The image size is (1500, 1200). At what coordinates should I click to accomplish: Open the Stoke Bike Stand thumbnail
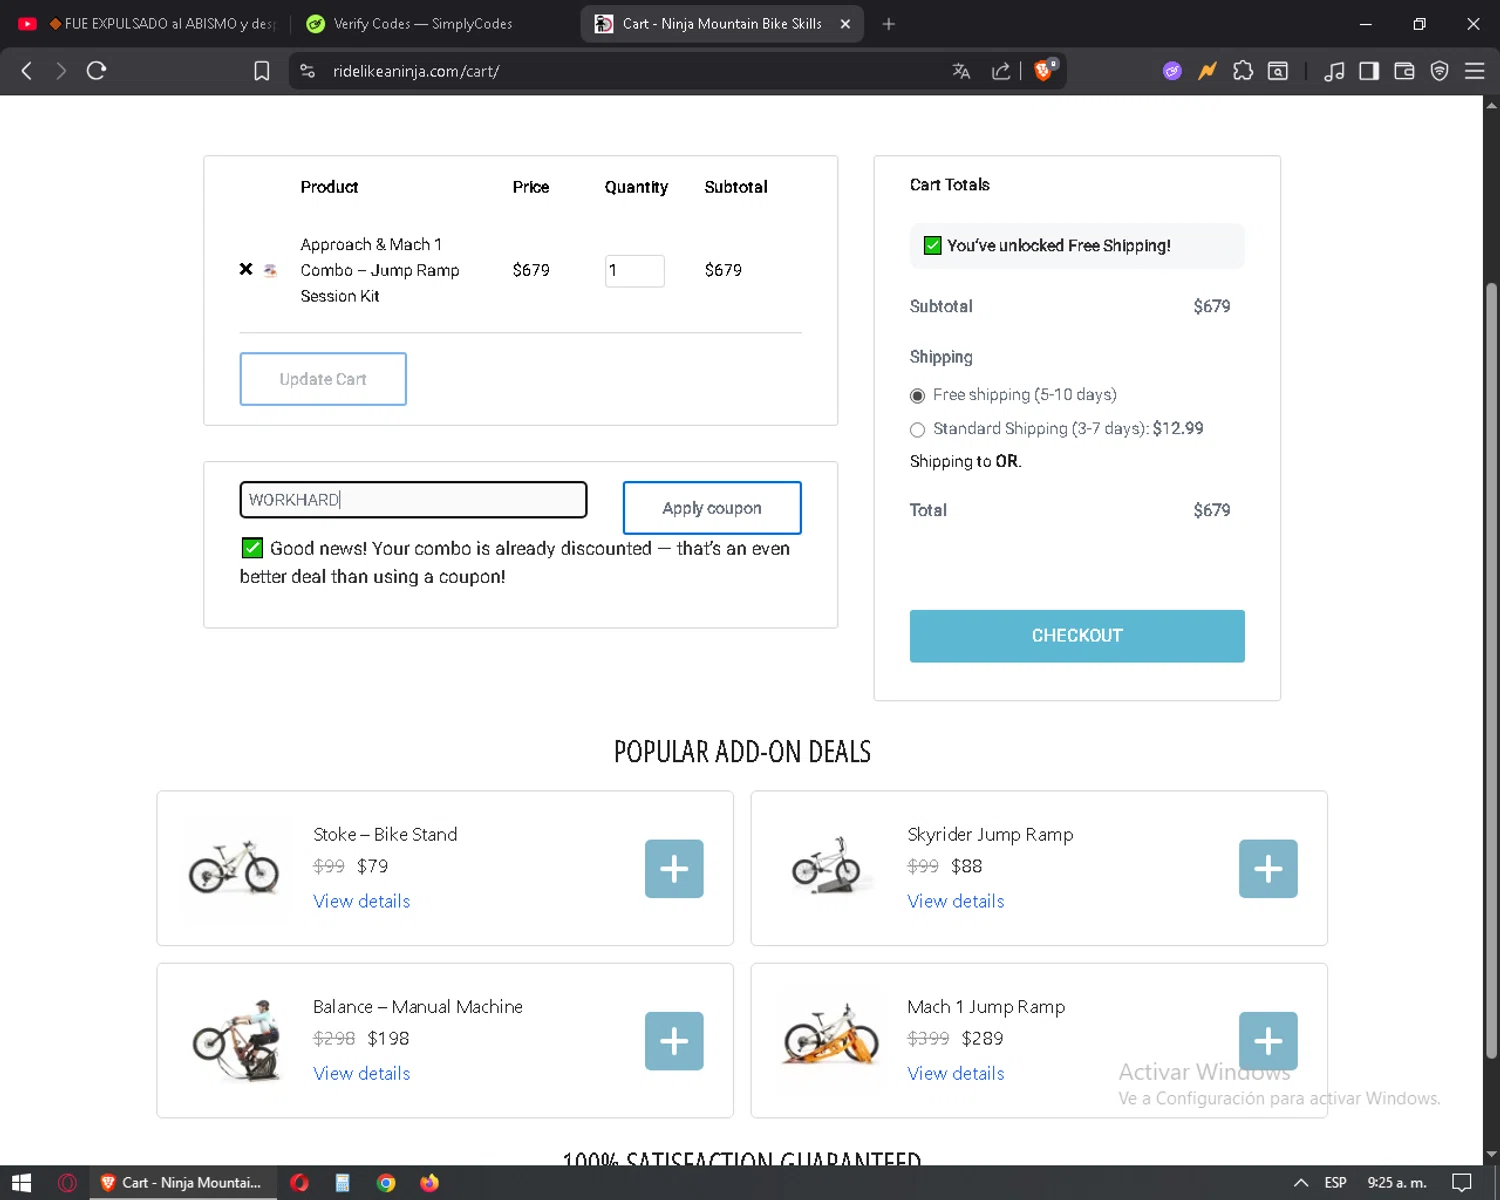coord(234,866)
